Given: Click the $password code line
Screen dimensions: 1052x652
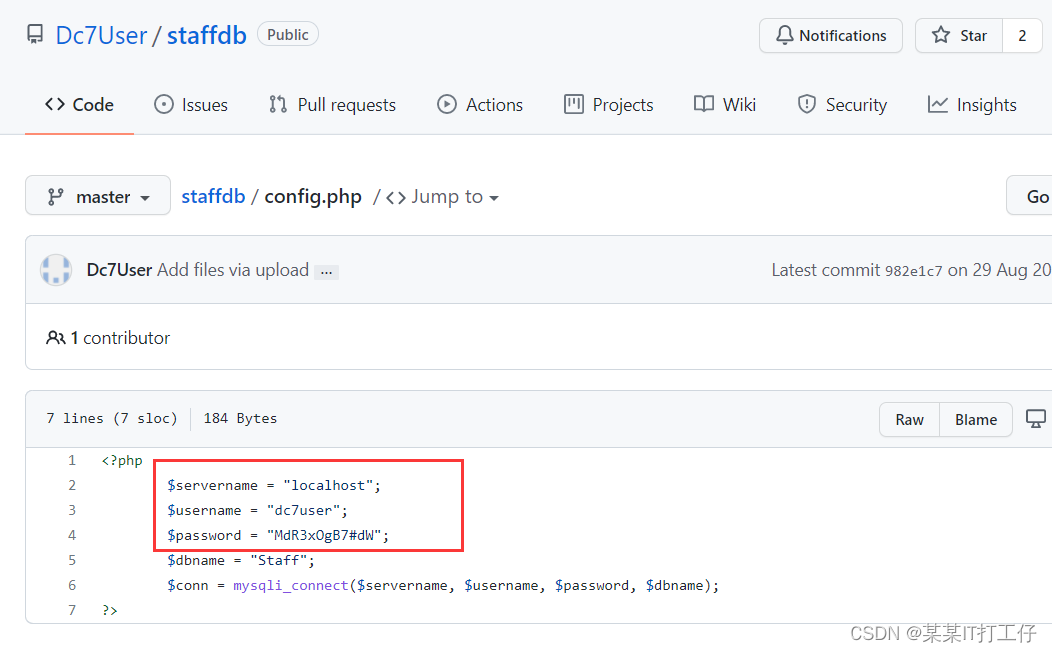Looking at the screenshot, I should pos(278,535).
